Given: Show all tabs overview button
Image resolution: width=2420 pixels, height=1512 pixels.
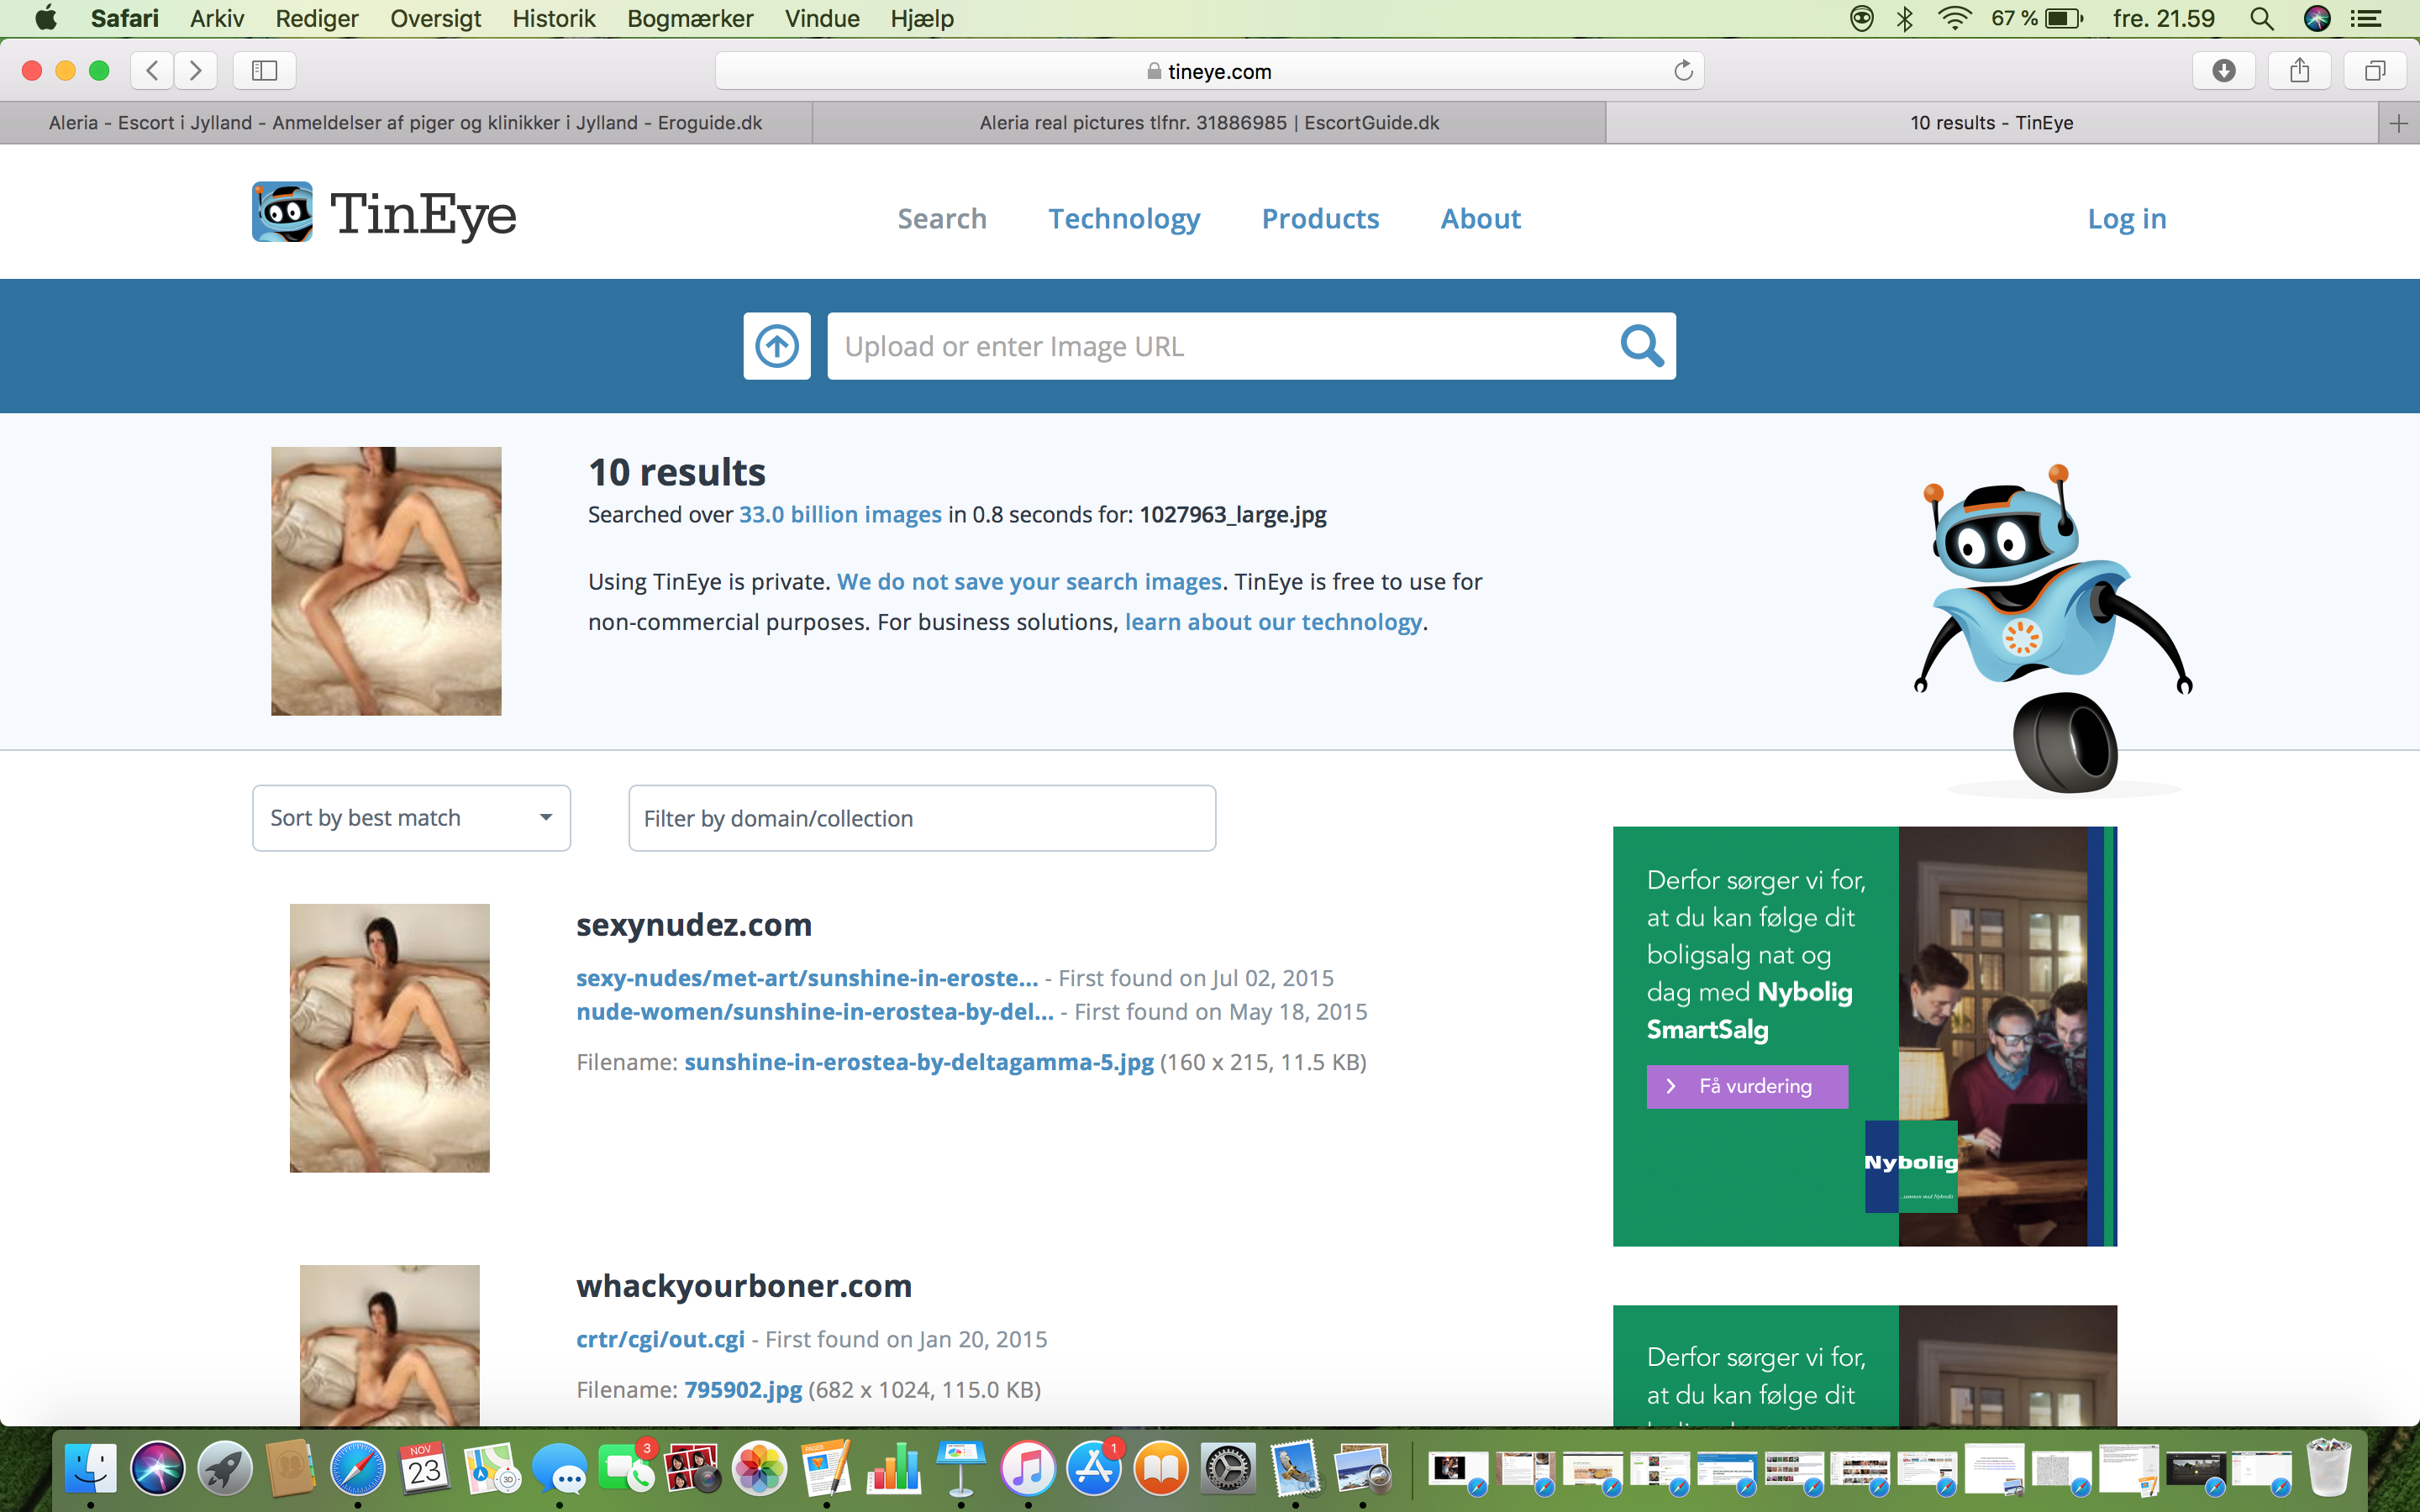Looking at the screenshot, I should [x=2375, y=70].
